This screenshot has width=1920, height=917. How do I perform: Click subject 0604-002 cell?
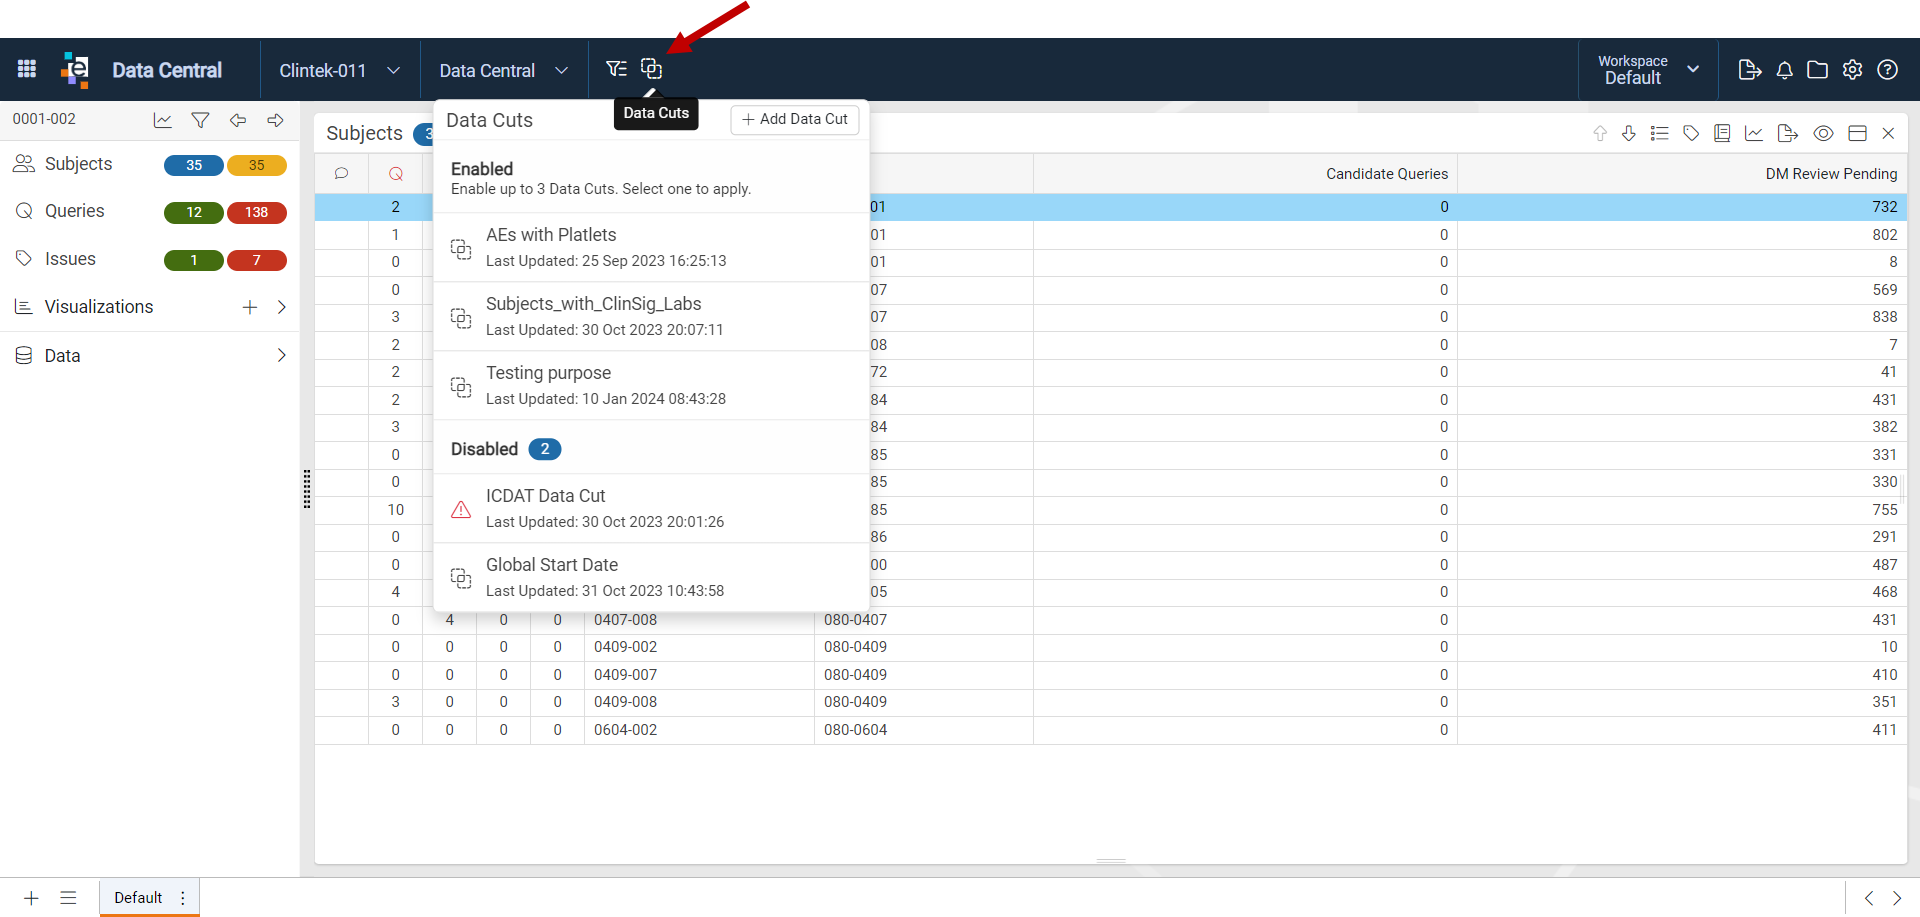click(699, 730)
